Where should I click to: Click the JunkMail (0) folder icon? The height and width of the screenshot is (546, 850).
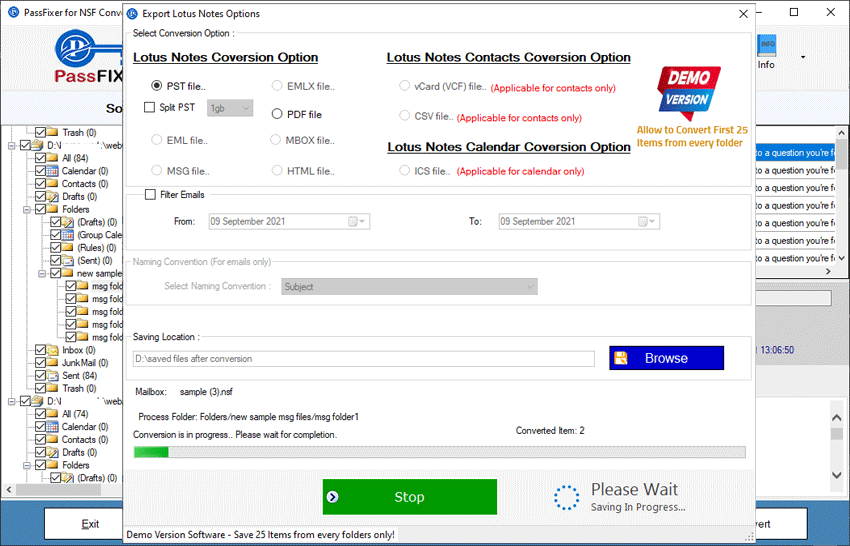53,363
